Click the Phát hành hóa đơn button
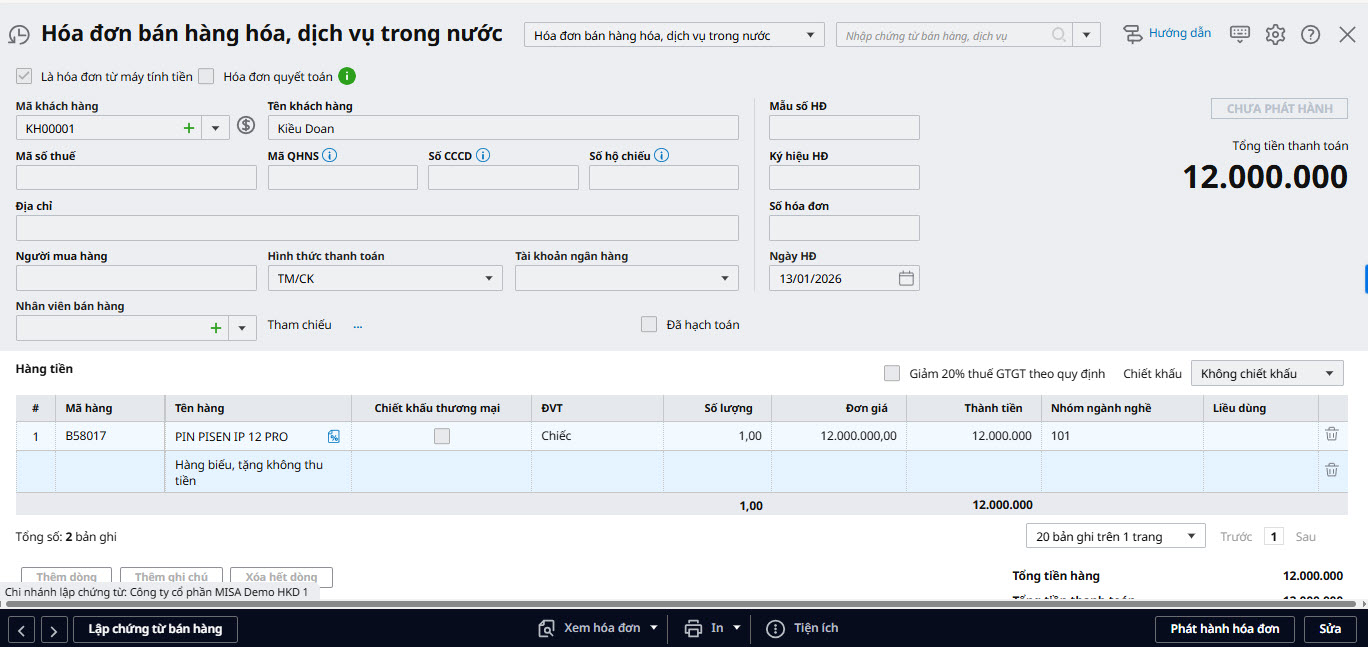The height and width of the screenshot is (647, 1368). 1224,629
